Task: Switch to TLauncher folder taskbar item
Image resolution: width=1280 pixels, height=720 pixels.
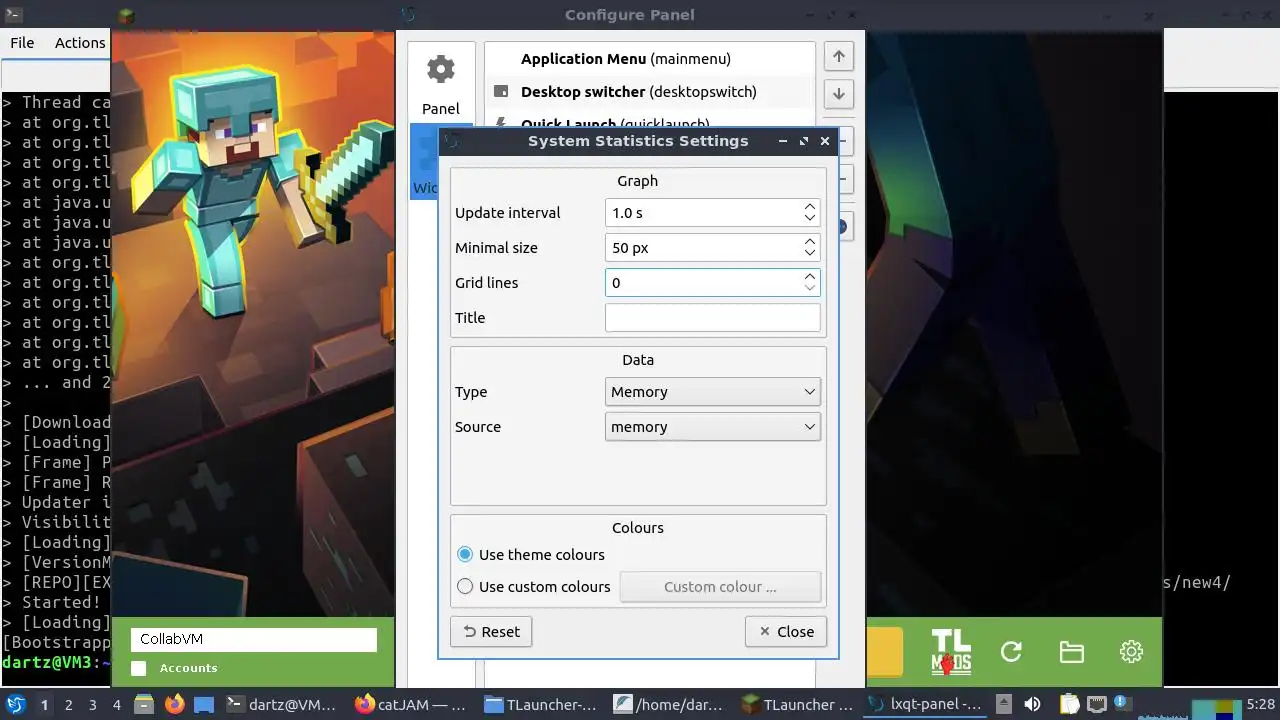Action: 541,705
